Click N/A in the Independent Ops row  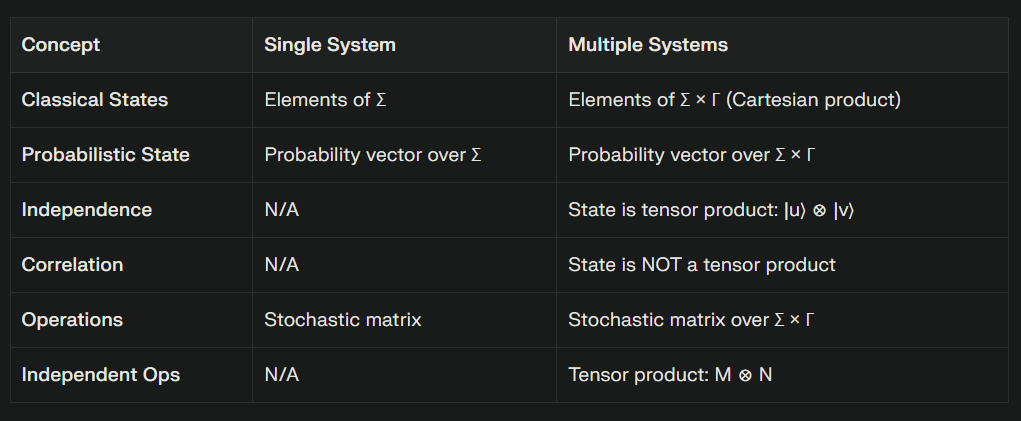click(x=281, y=375)
